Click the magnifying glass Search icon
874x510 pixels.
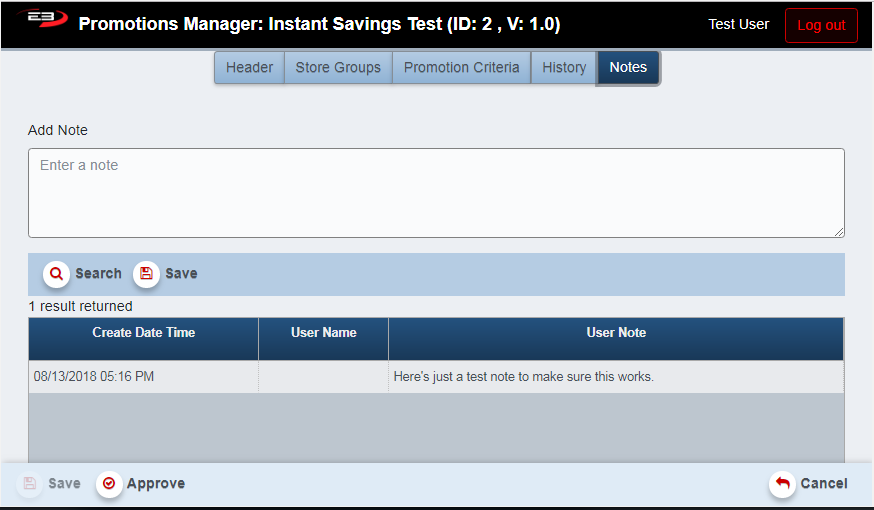[x=56, y=274]
